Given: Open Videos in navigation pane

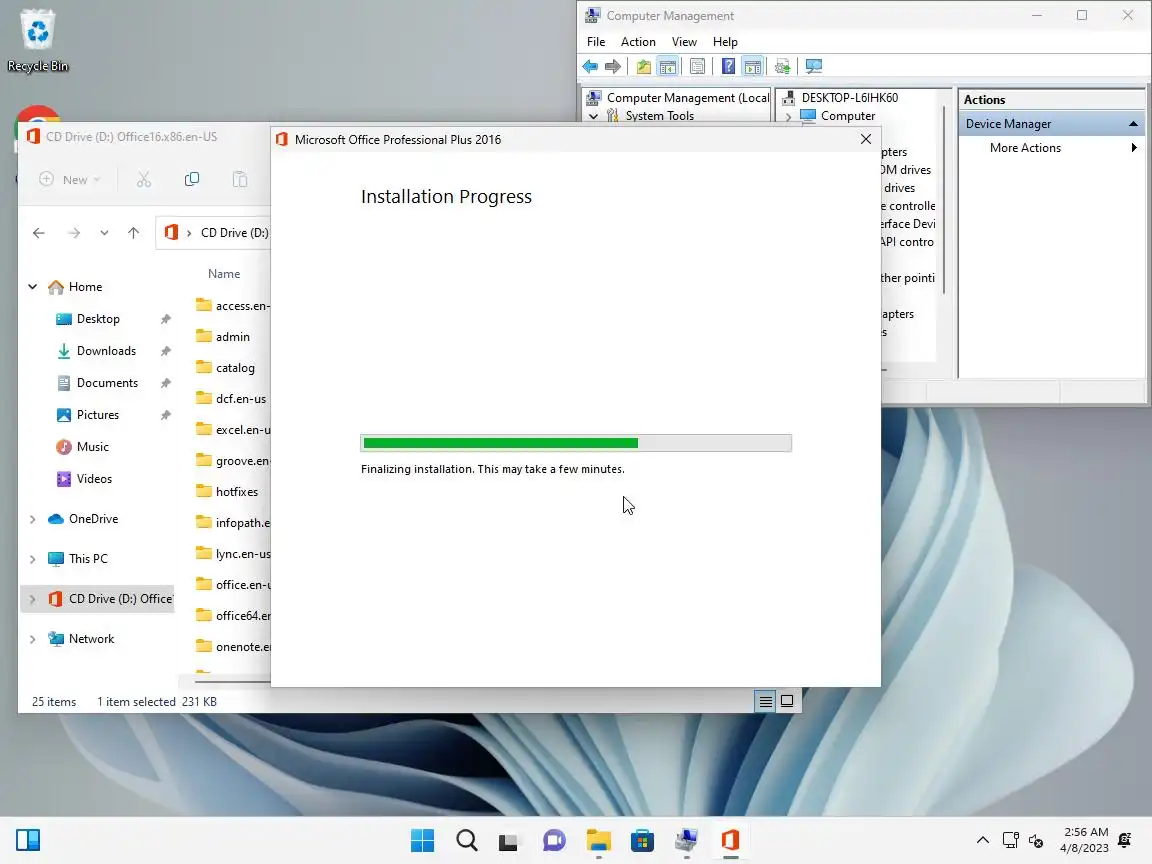Looking at the screenshot, I should point(94,479).
